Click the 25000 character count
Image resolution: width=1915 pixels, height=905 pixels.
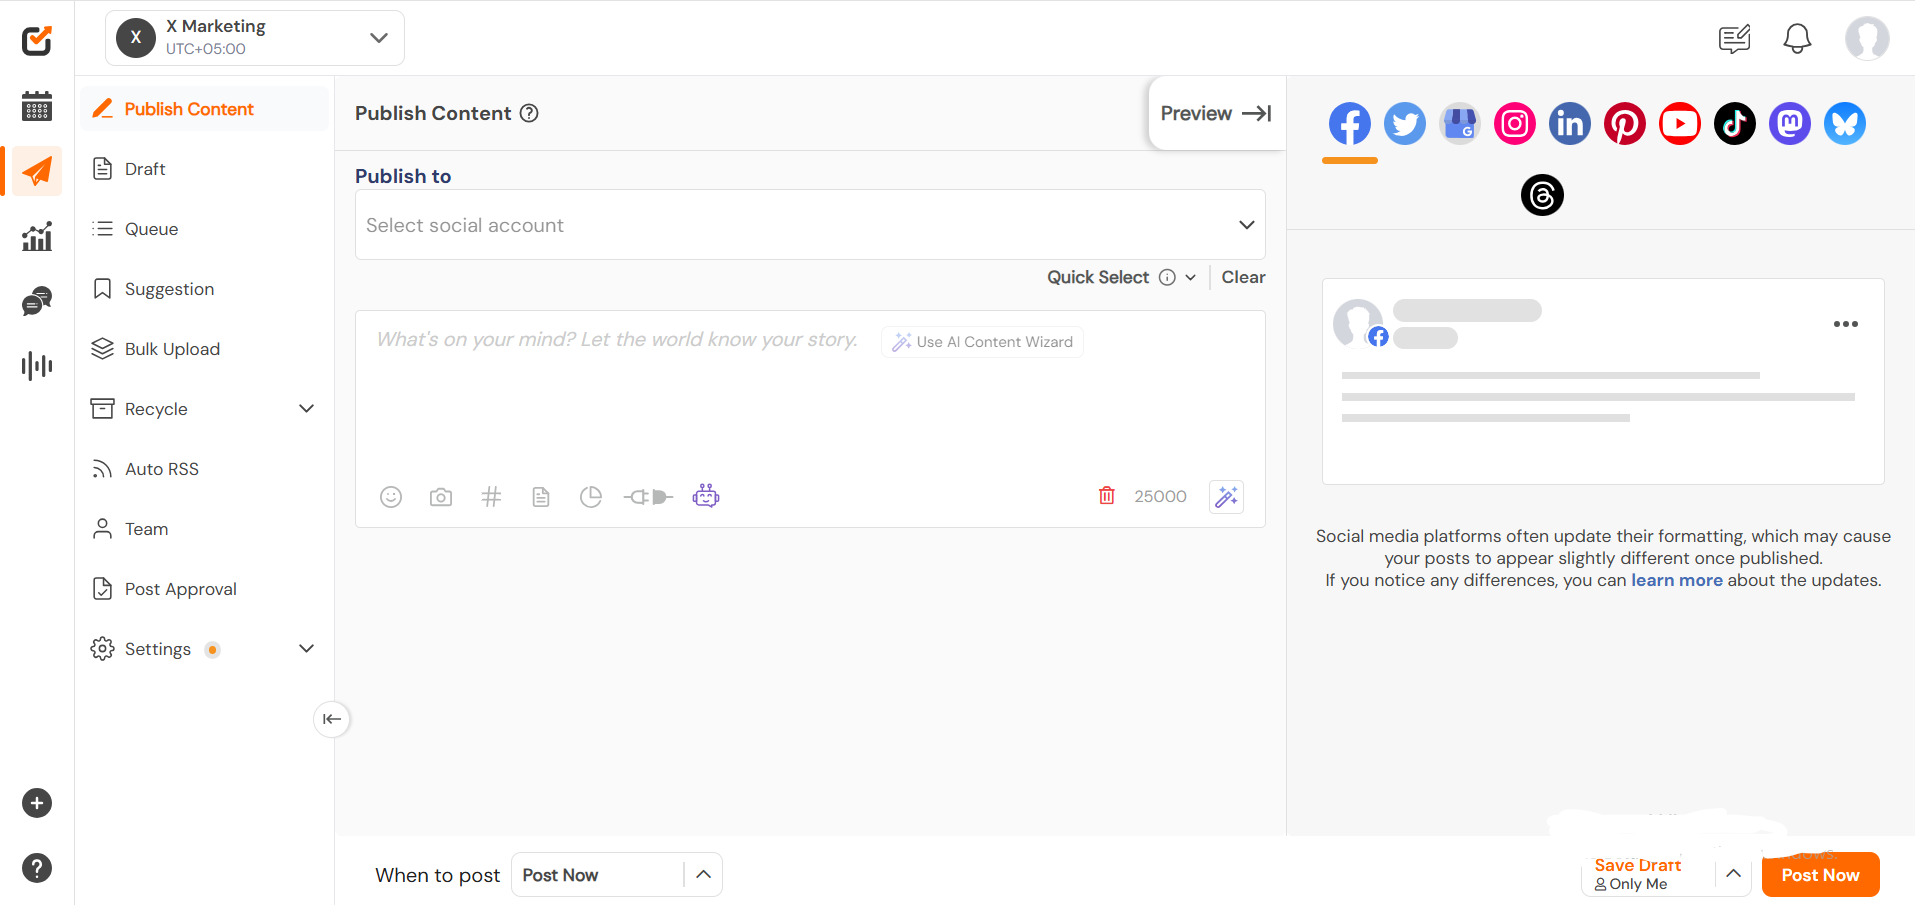coord(1160,497)
